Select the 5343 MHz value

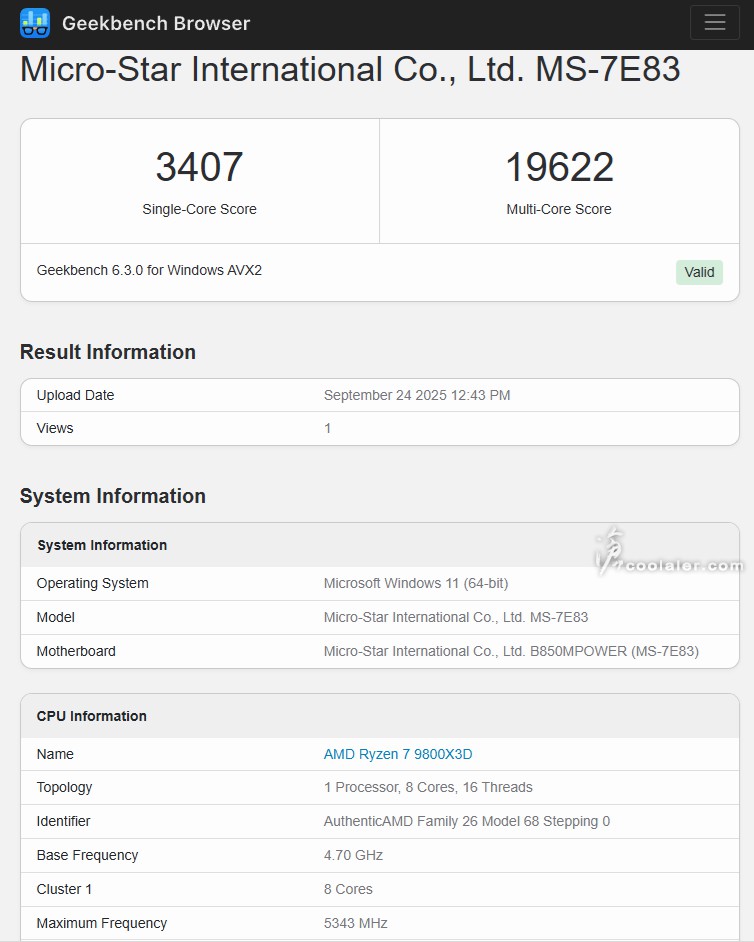[355, 923]
